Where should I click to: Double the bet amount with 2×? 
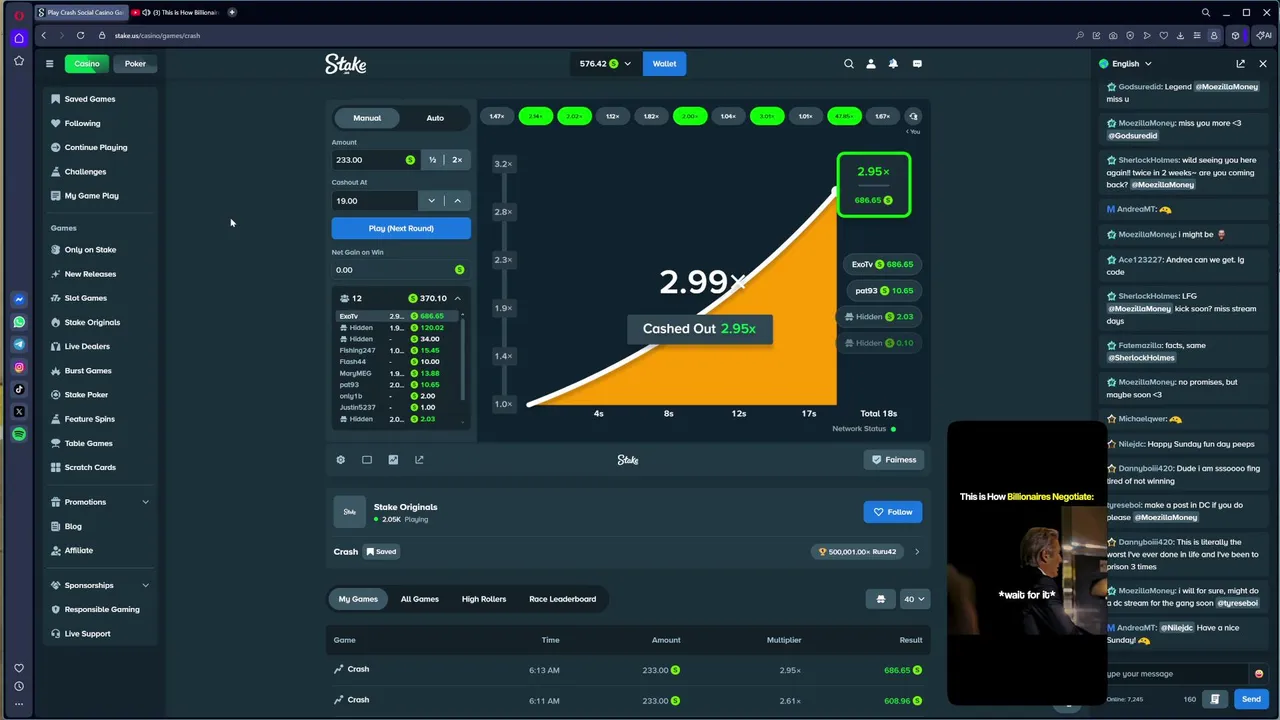(457, 160)
